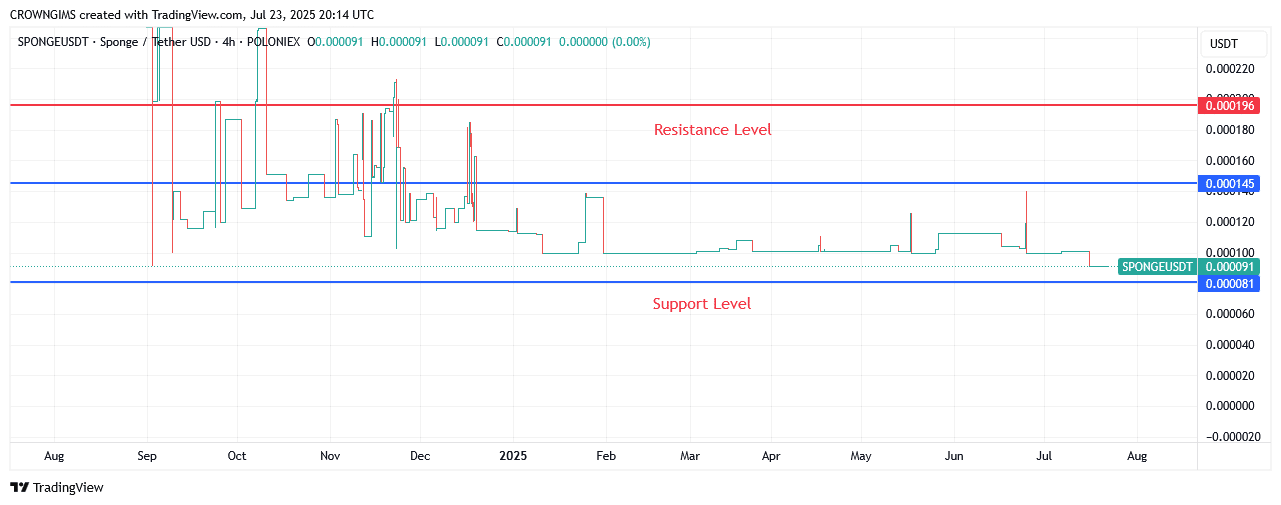Screen dimensions: 1281x505
Task: Click the 0.000040 price scale value
Action: (x=1229, y=345)
